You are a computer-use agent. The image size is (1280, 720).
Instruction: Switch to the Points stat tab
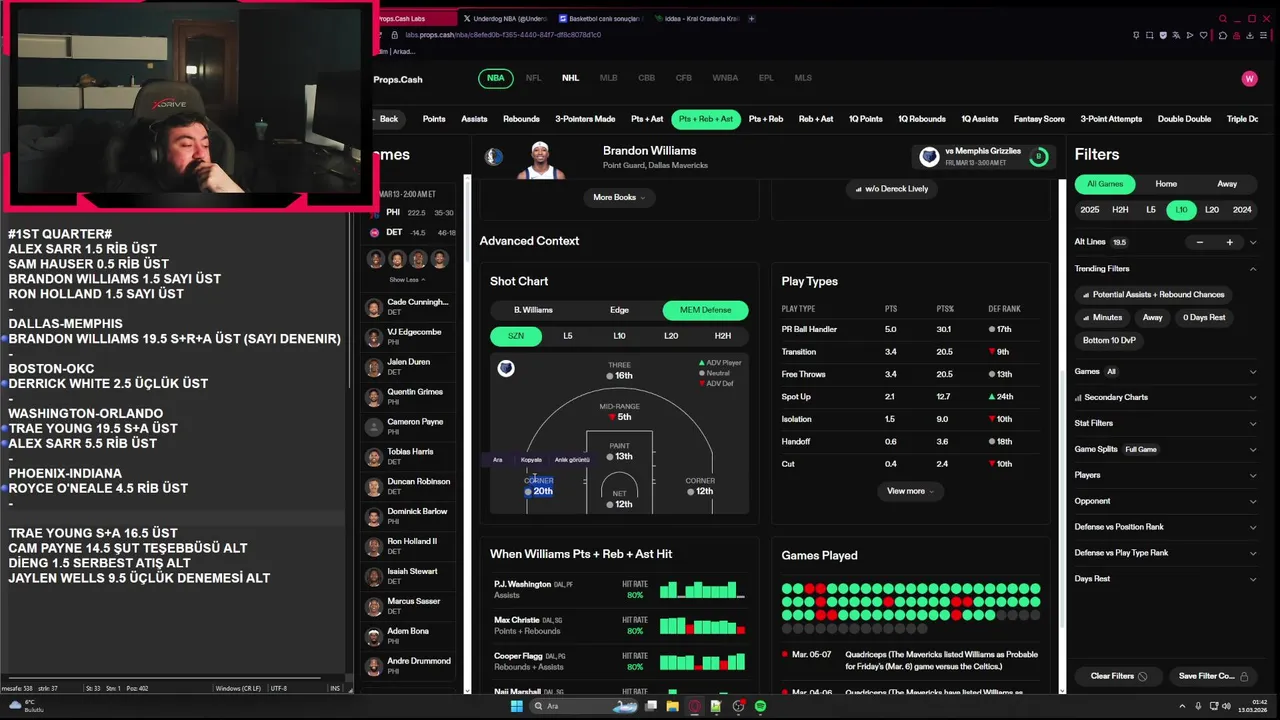coord(434,119)
